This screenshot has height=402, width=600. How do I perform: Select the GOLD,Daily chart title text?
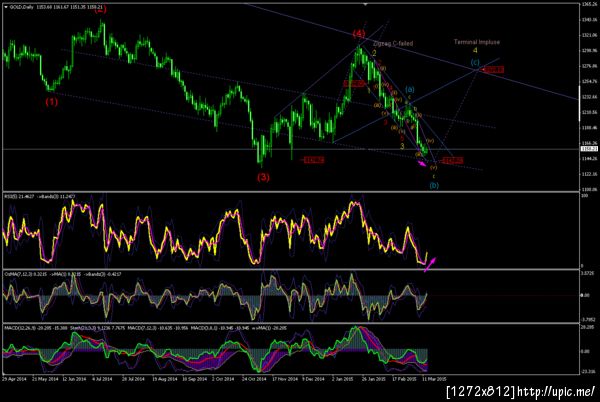(21, 7)
